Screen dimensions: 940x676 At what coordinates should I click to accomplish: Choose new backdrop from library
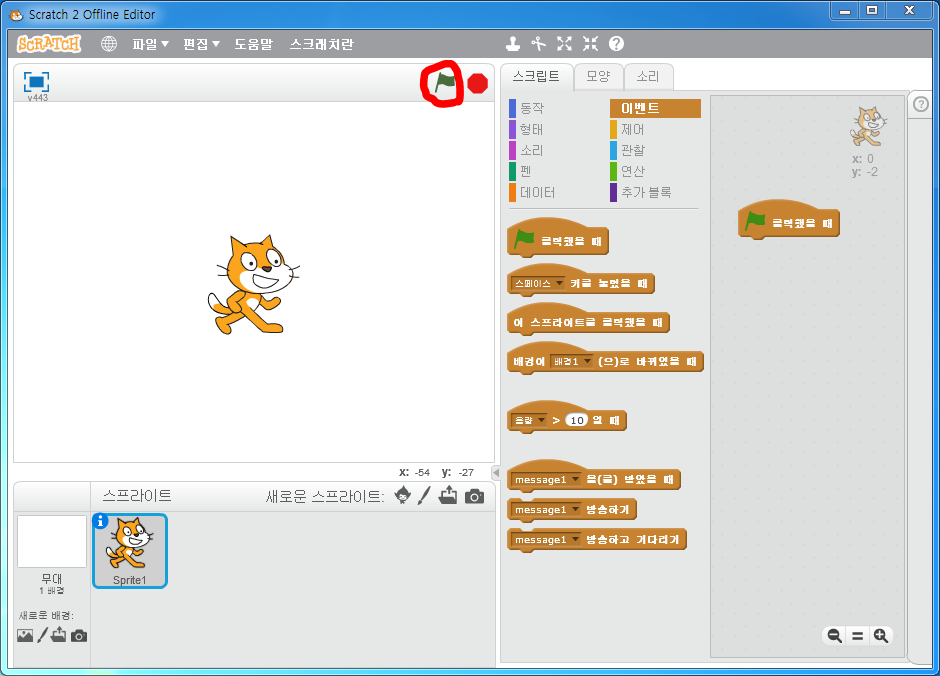(25, 635)
